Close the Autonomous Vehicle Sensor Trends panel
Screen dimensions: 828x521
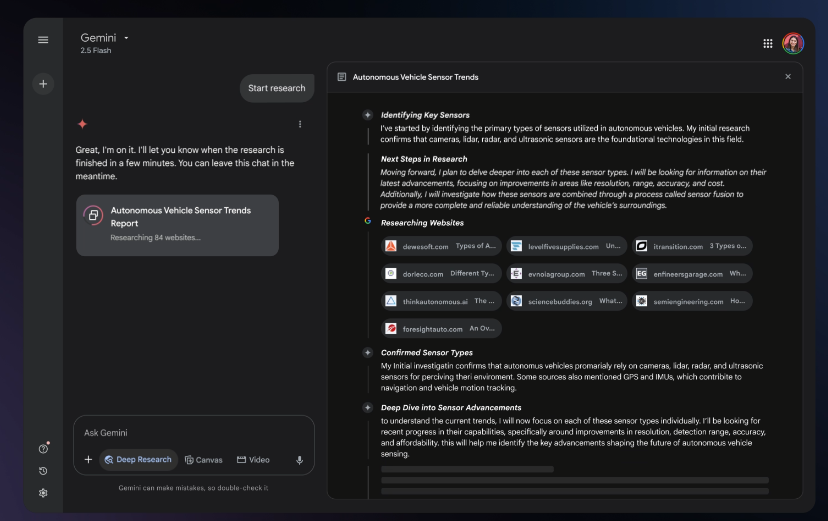point(788,77)
